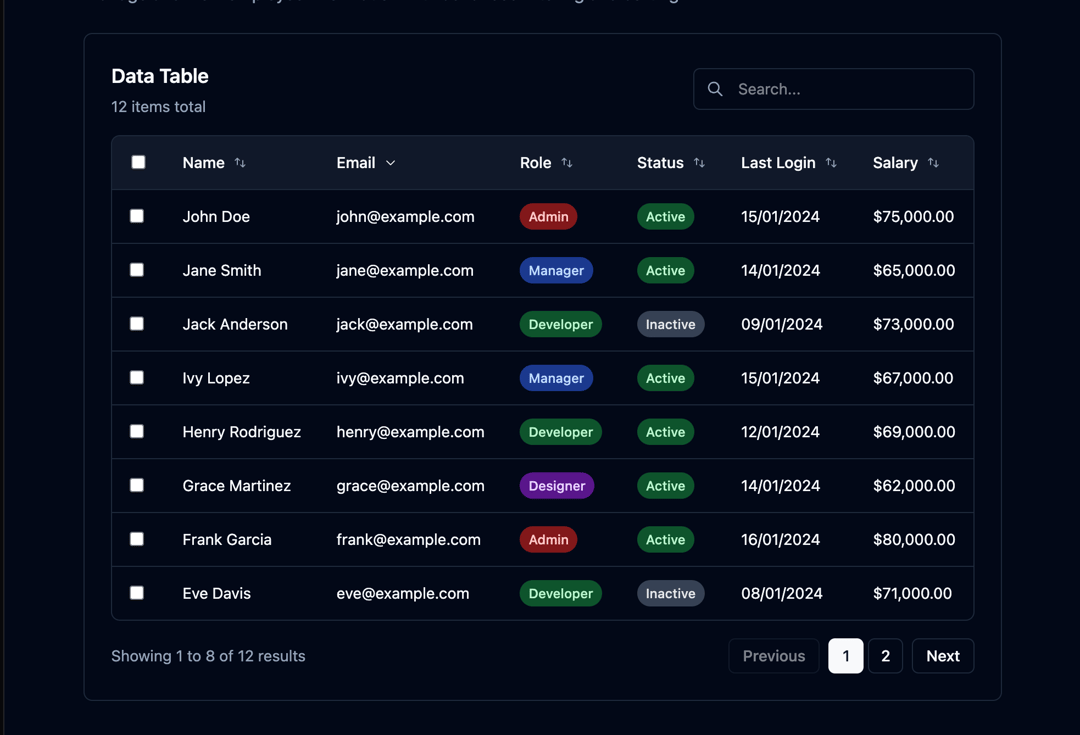
Task: Click the magnifying glass search icon
Action: pyautogui.click(x=715, y=89)
